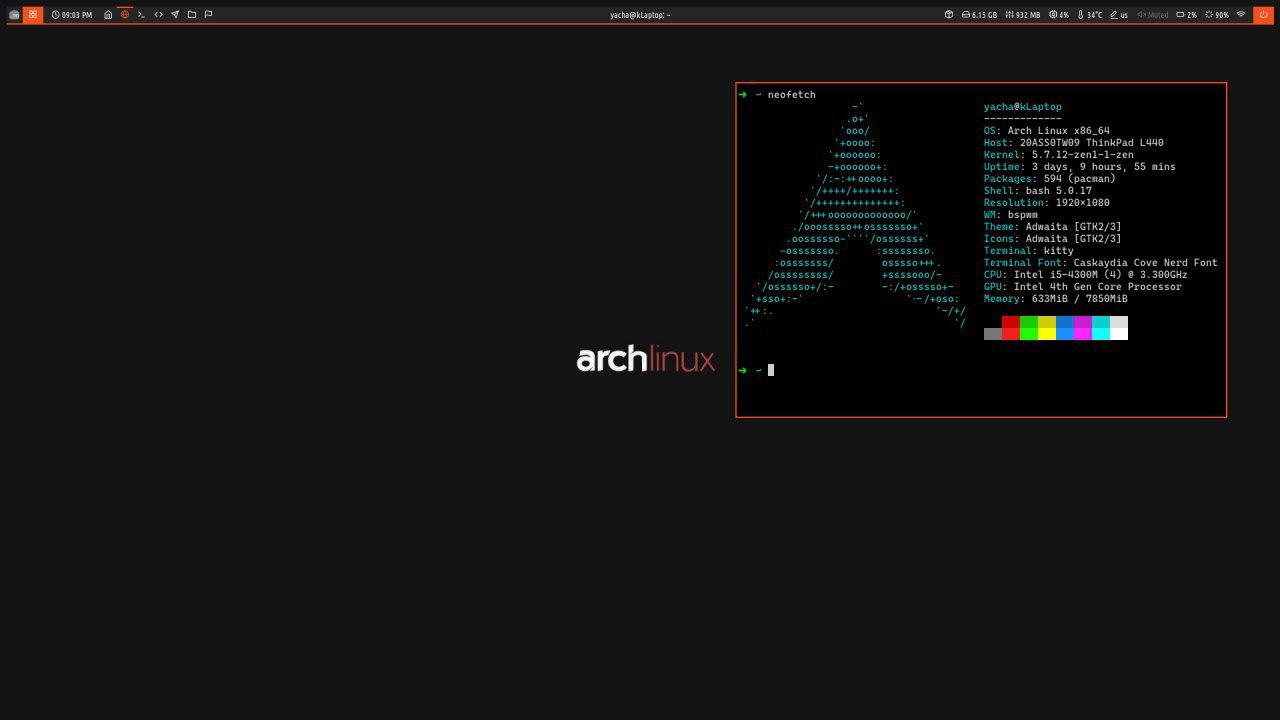Click the temperature 34°C indicator
The width and height of the screenshot is (1280, 720).
point(1090,15)
